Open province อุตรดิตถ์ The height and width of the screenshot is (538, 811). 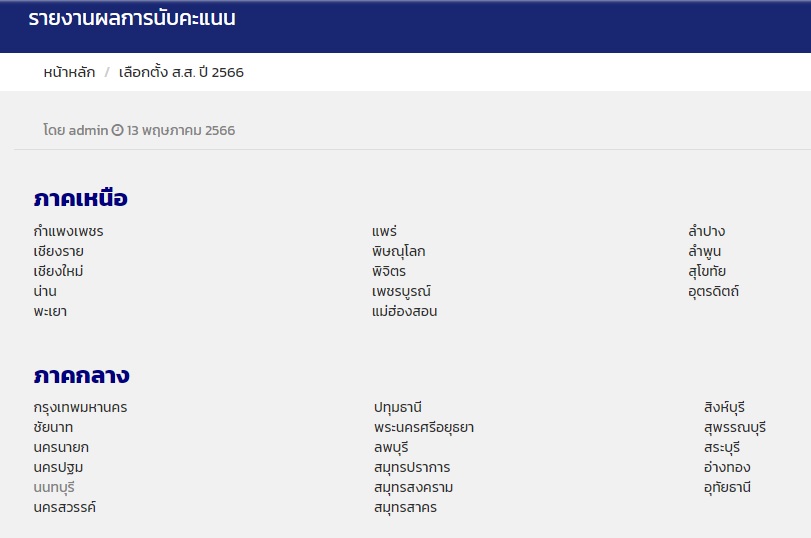713,291
